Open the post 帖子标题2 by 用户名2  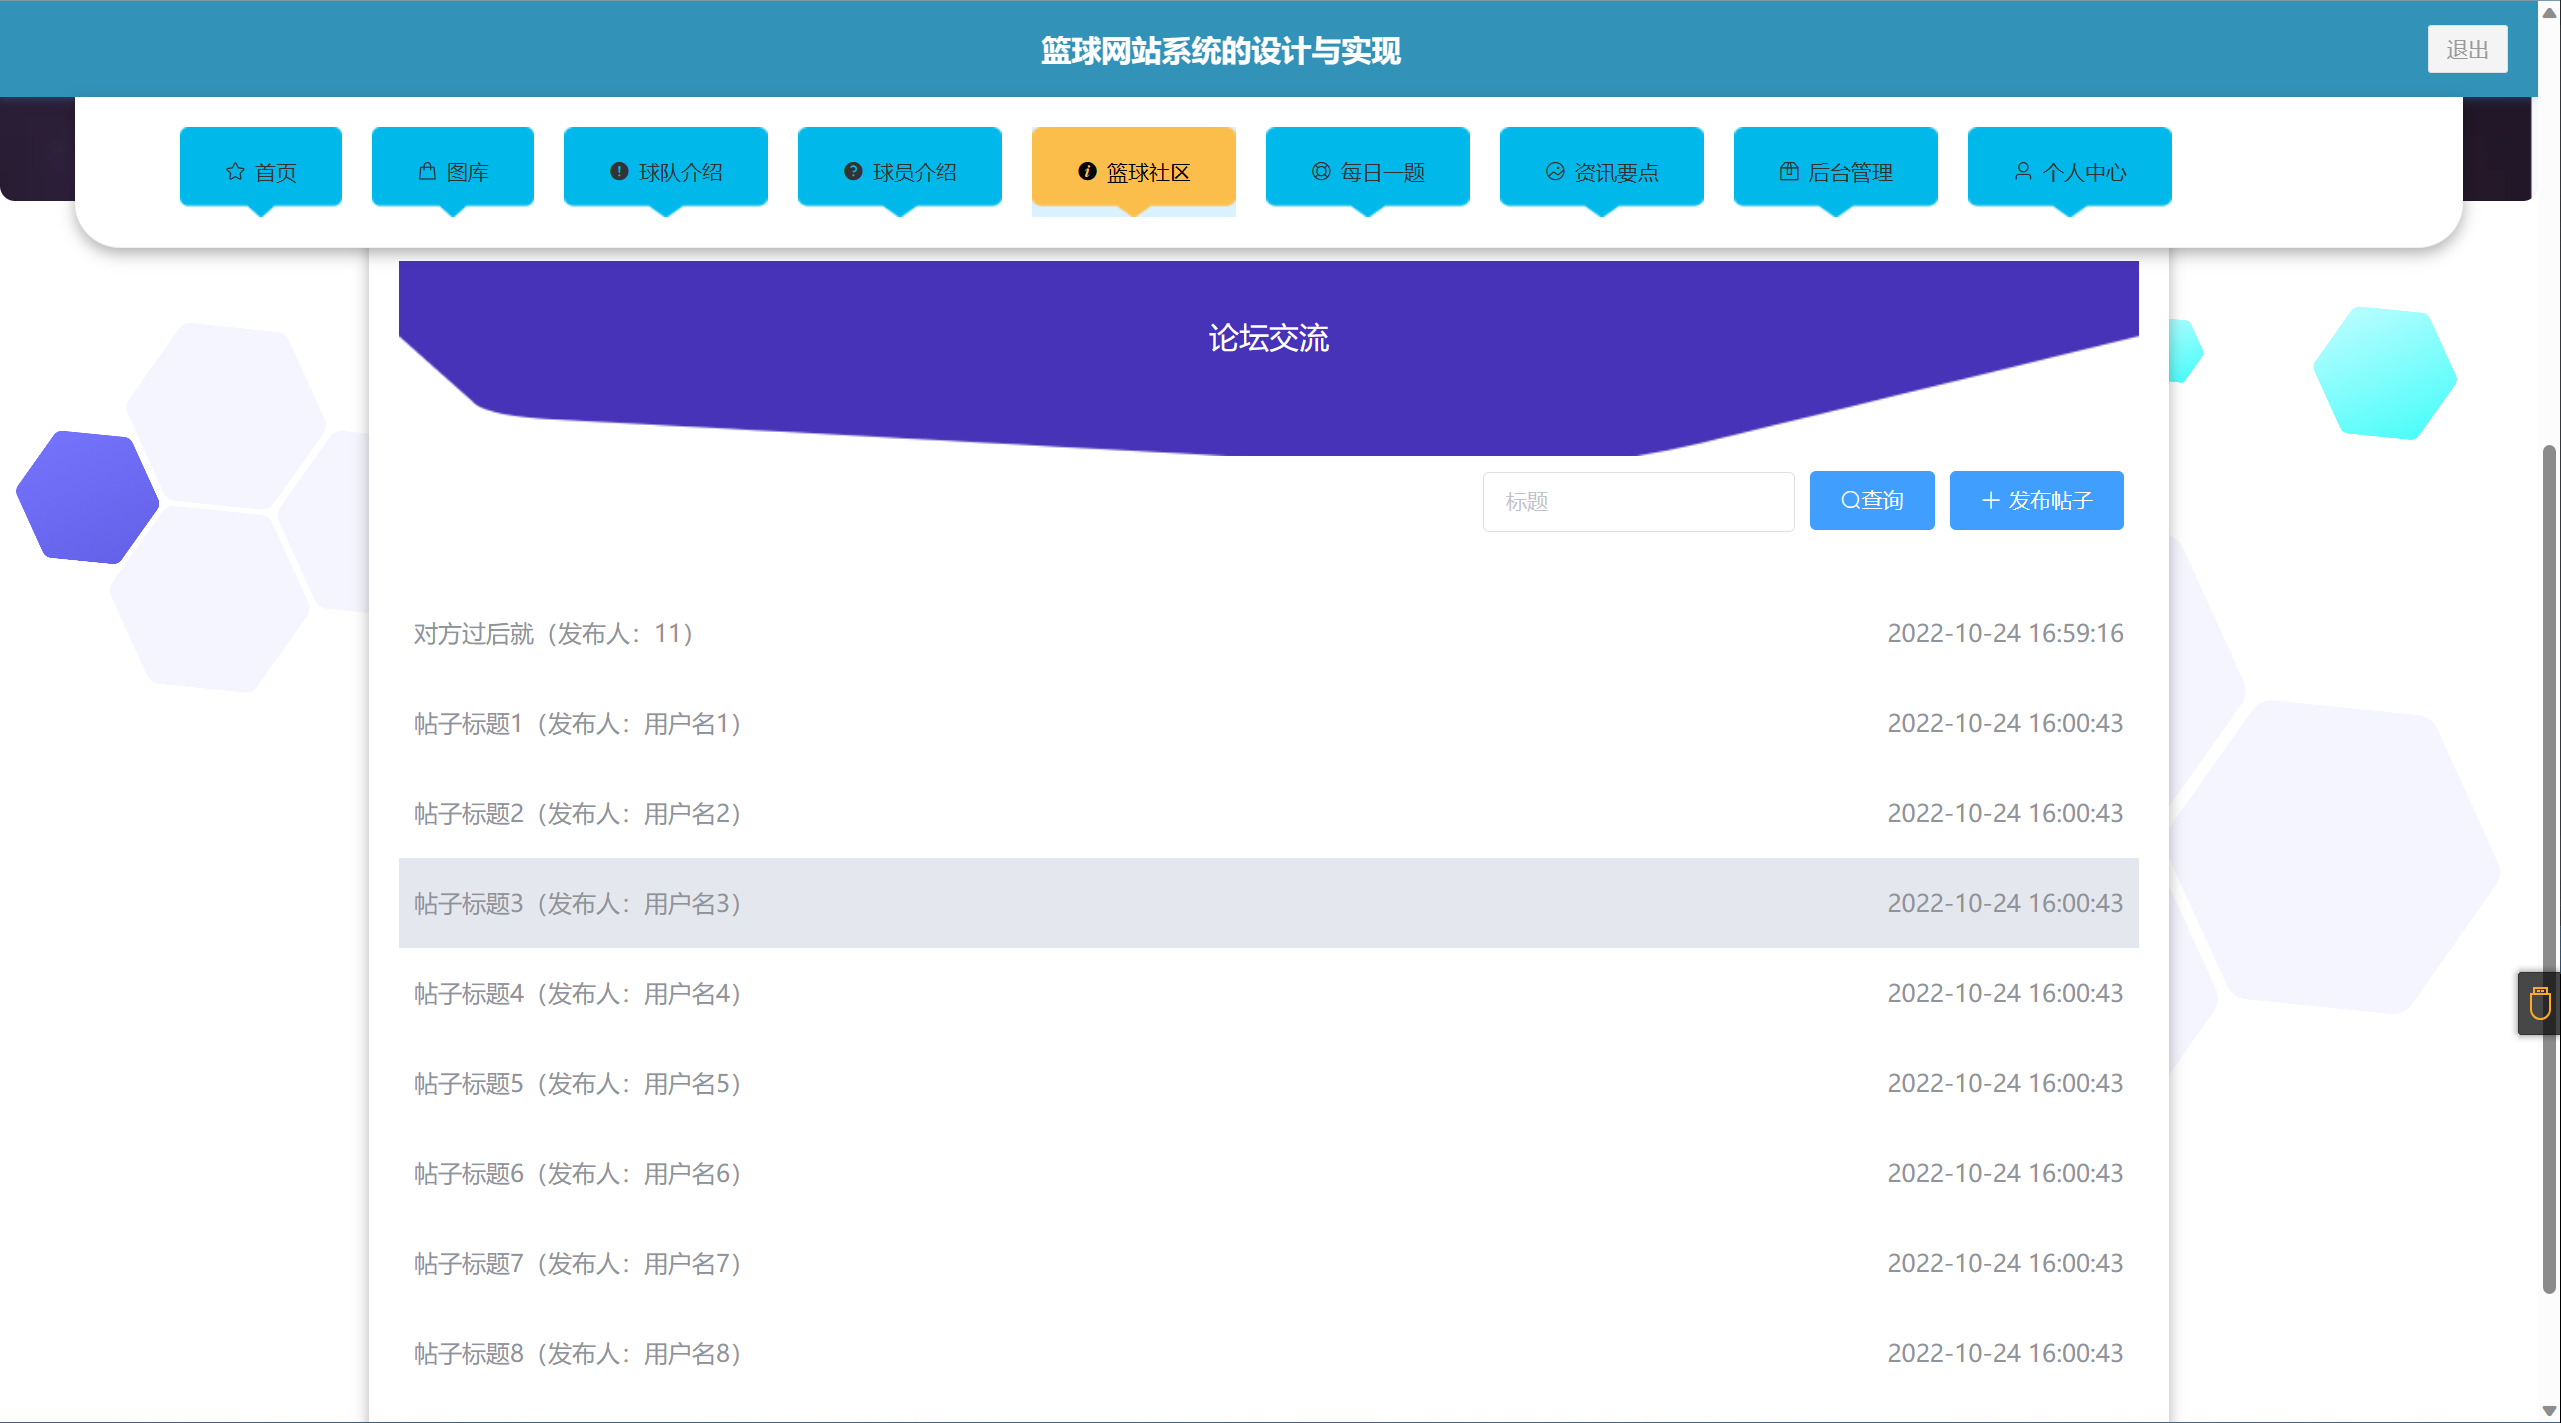pos(1268,813)
